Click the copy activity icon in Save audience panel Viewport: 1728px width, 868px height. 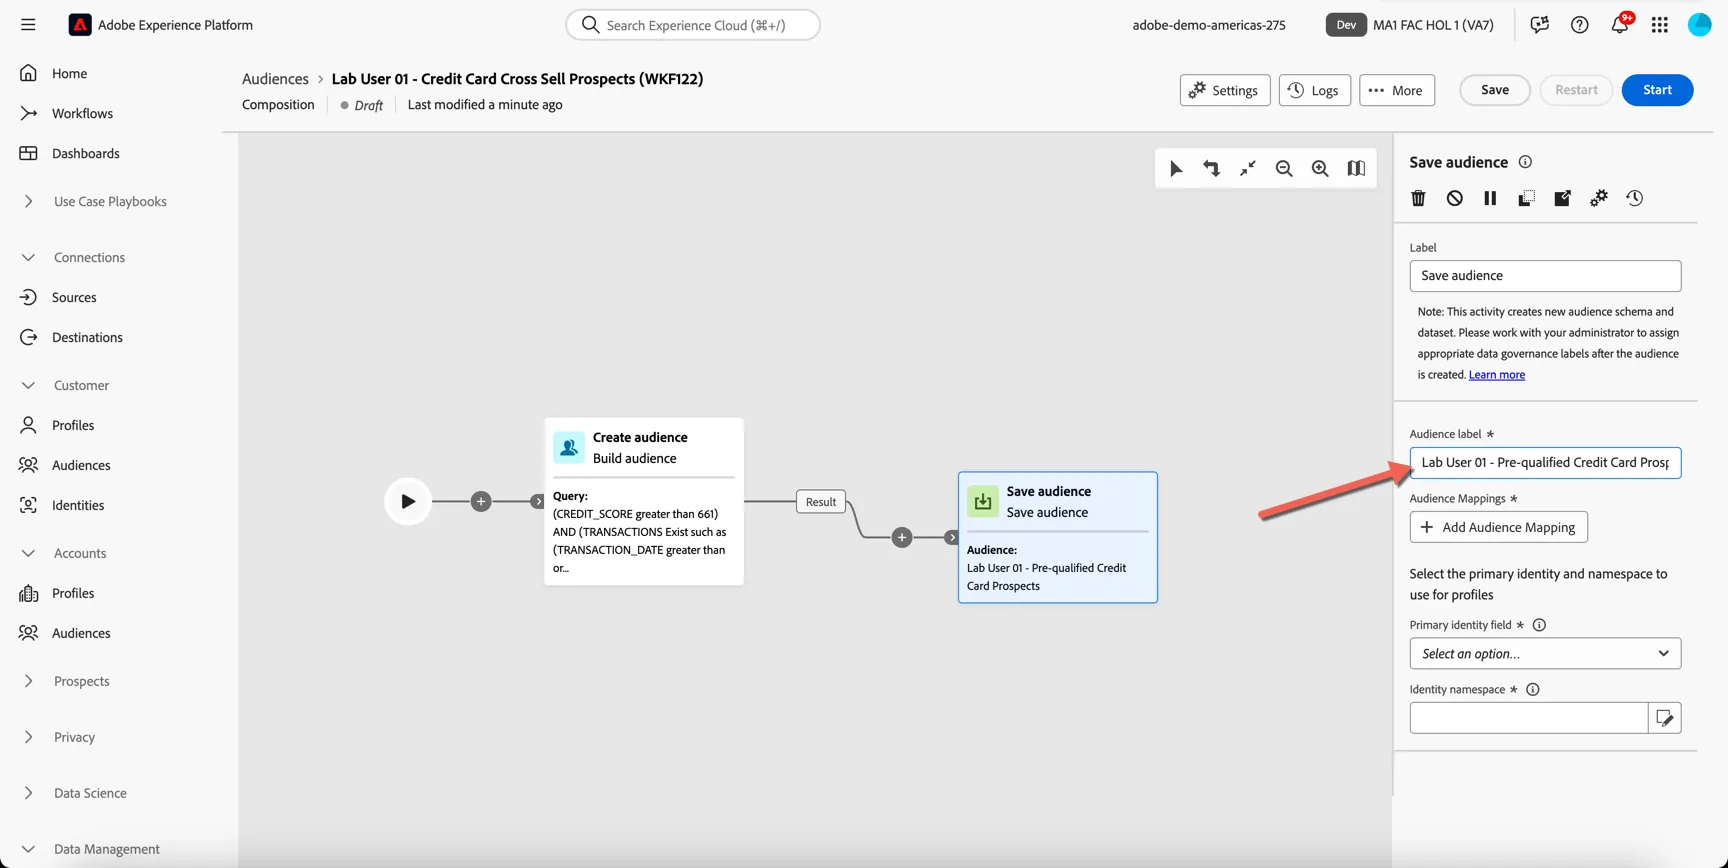1526,198
